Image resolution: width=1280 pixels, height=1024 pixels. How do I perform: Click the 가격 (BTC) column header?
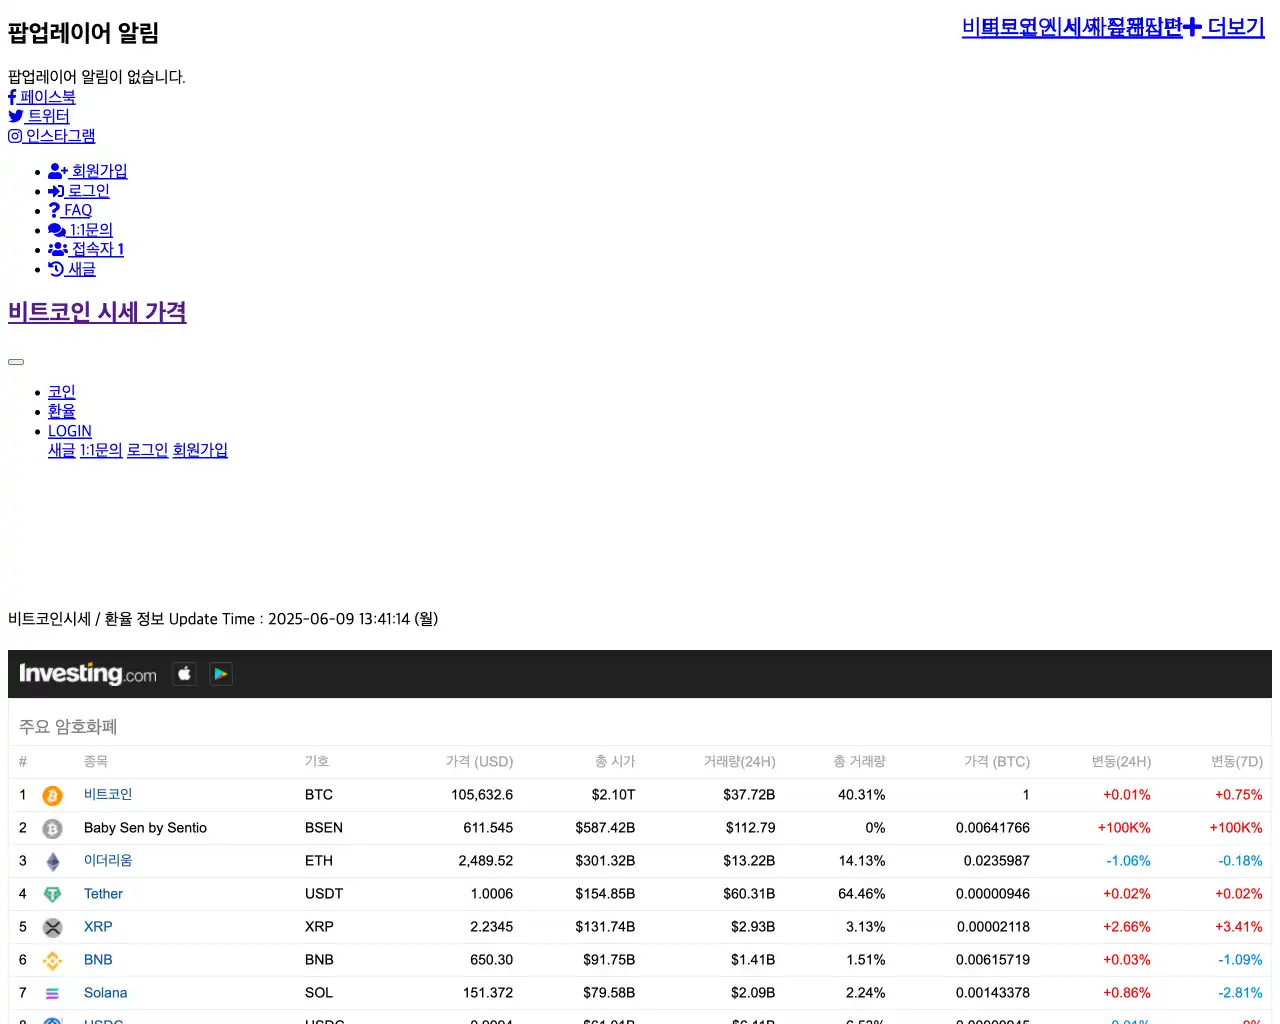point(997,762)
